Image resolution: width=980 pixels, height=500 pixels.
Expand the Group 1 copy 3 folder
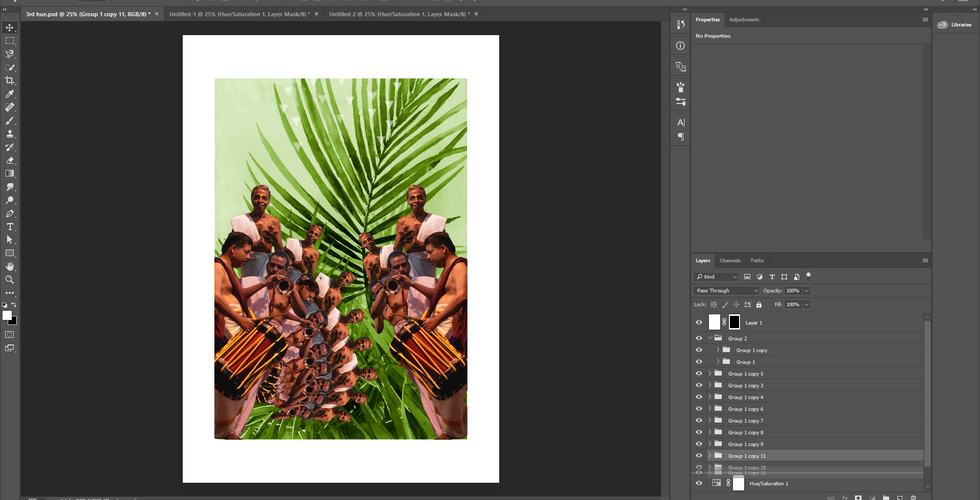[710, 386]
